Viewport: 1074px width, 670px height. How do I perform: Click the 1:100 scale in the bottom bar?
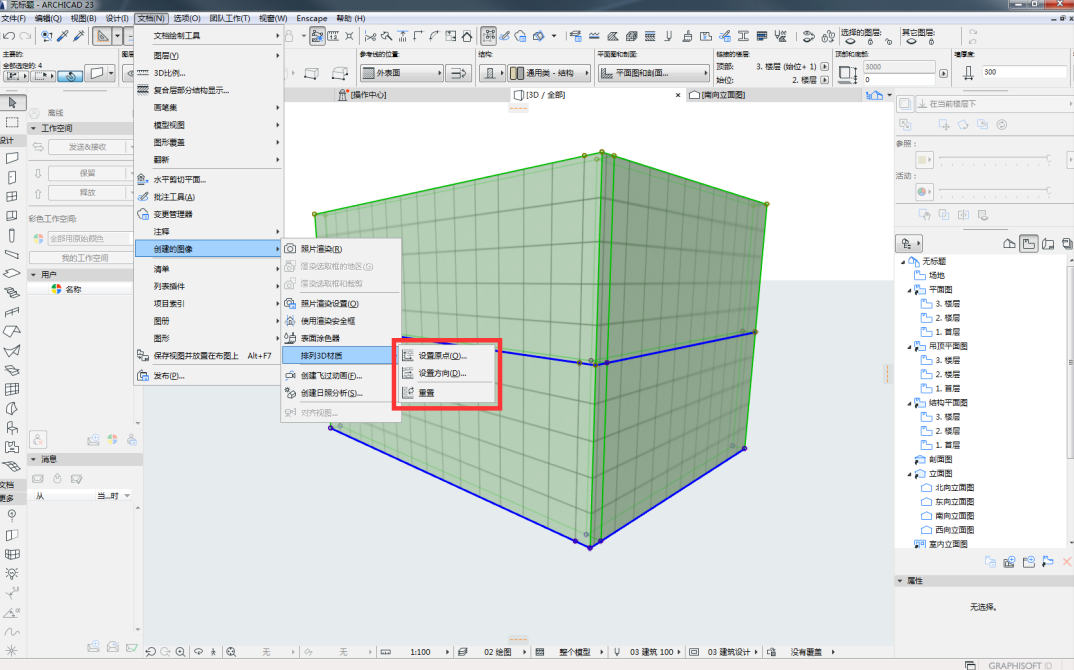click(x=420, y=652)
